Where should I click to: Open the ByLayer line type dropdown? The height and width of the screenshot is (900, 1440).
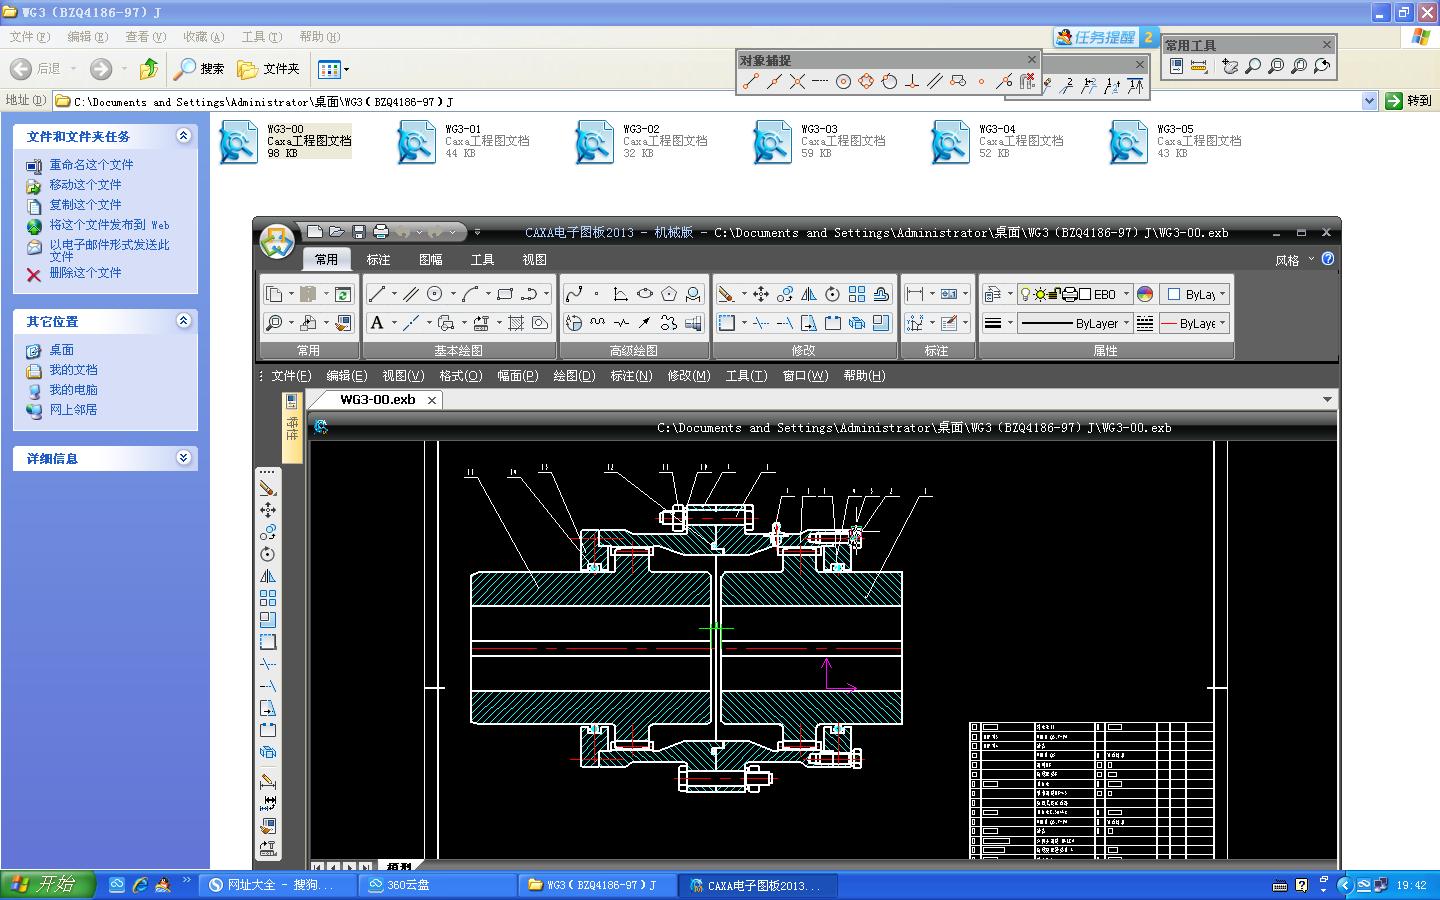click(1075, 323)
